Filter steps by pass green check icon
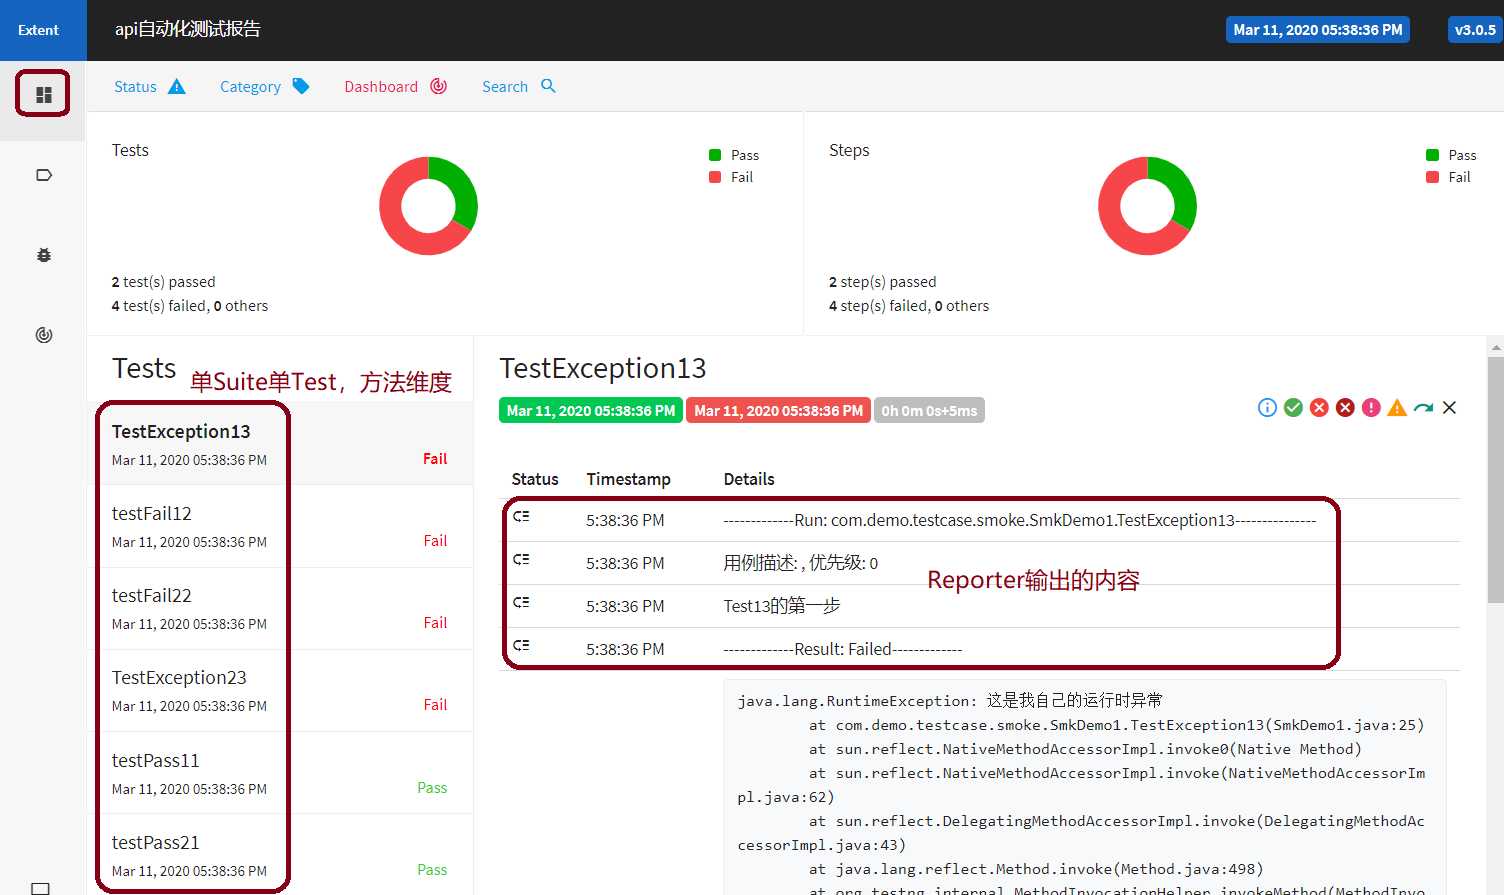 pyautogui.click(x=1293, y=407)
